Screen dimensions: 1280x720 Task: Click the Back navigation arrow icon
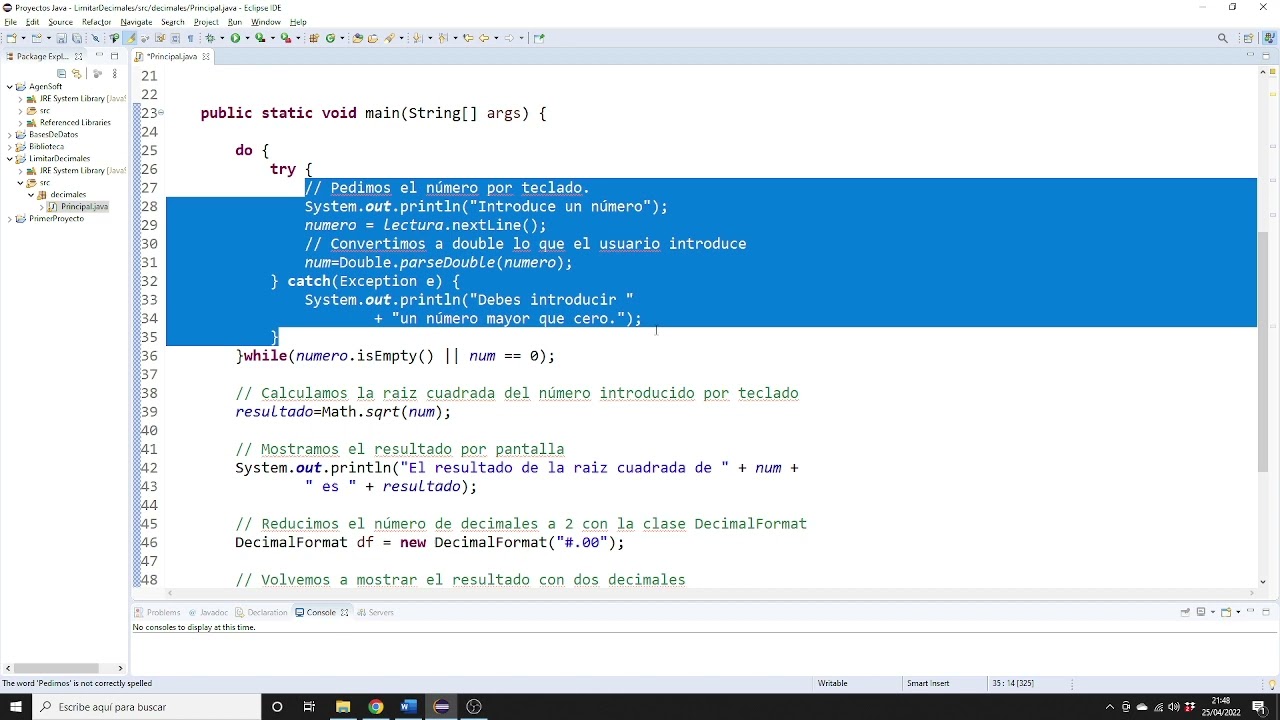click(x=484, y=38)
